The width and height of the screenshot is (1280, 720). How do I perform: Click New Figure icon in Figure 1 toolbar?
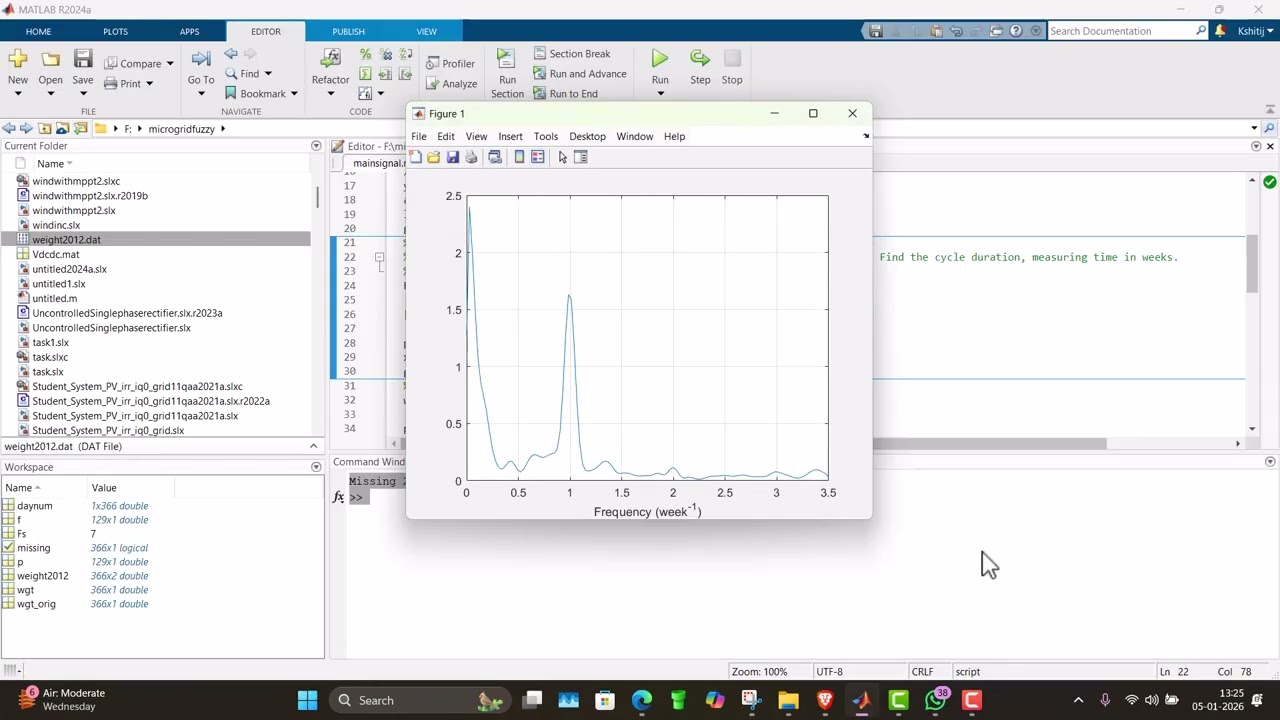pos(416,157)
